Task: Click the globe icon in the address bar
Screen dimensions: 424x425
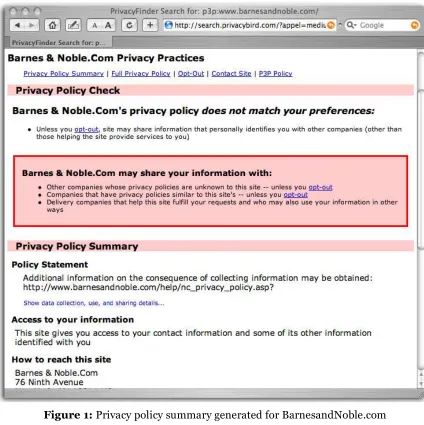Action: click(169, 25)
